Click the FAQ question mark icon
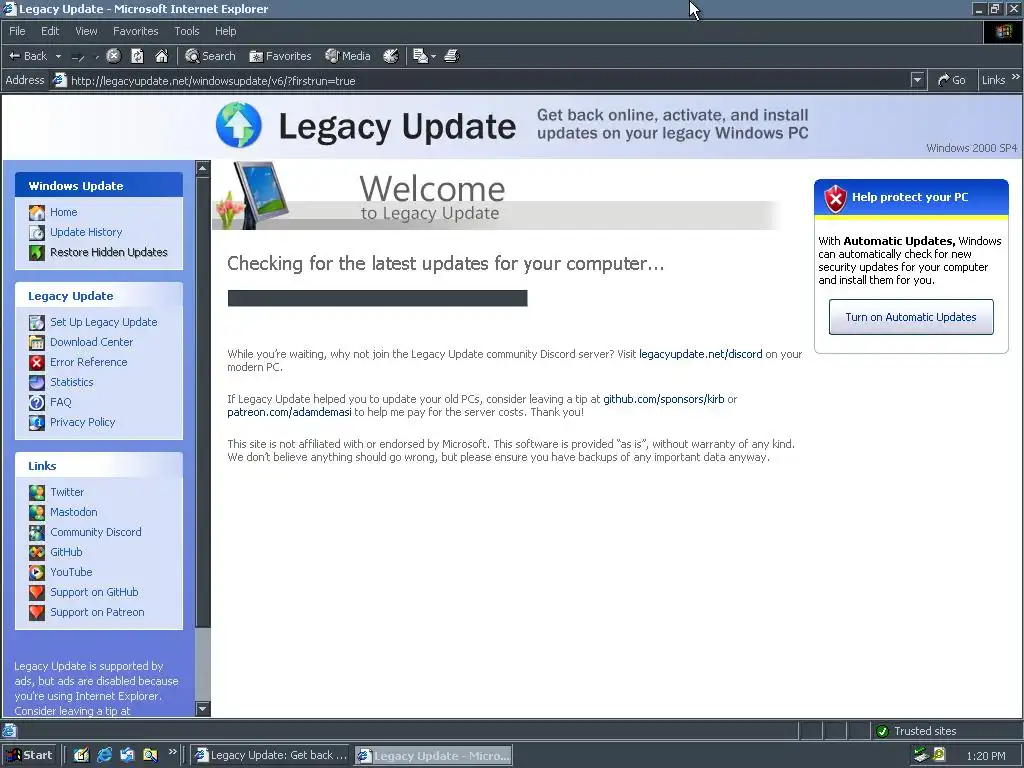Image resolution: width=1024 pixels, height=768 pixels. (x=37, y=402)
